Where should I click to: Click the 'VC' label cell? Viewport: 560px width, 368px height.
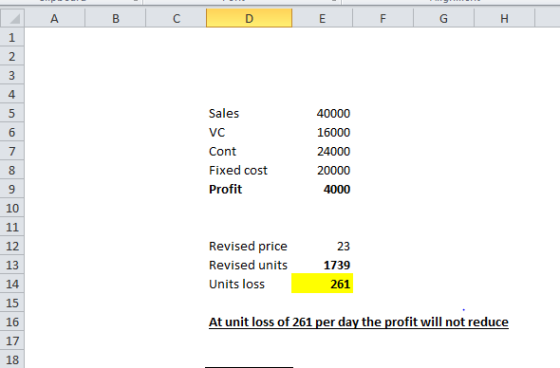tap(249, 132)
